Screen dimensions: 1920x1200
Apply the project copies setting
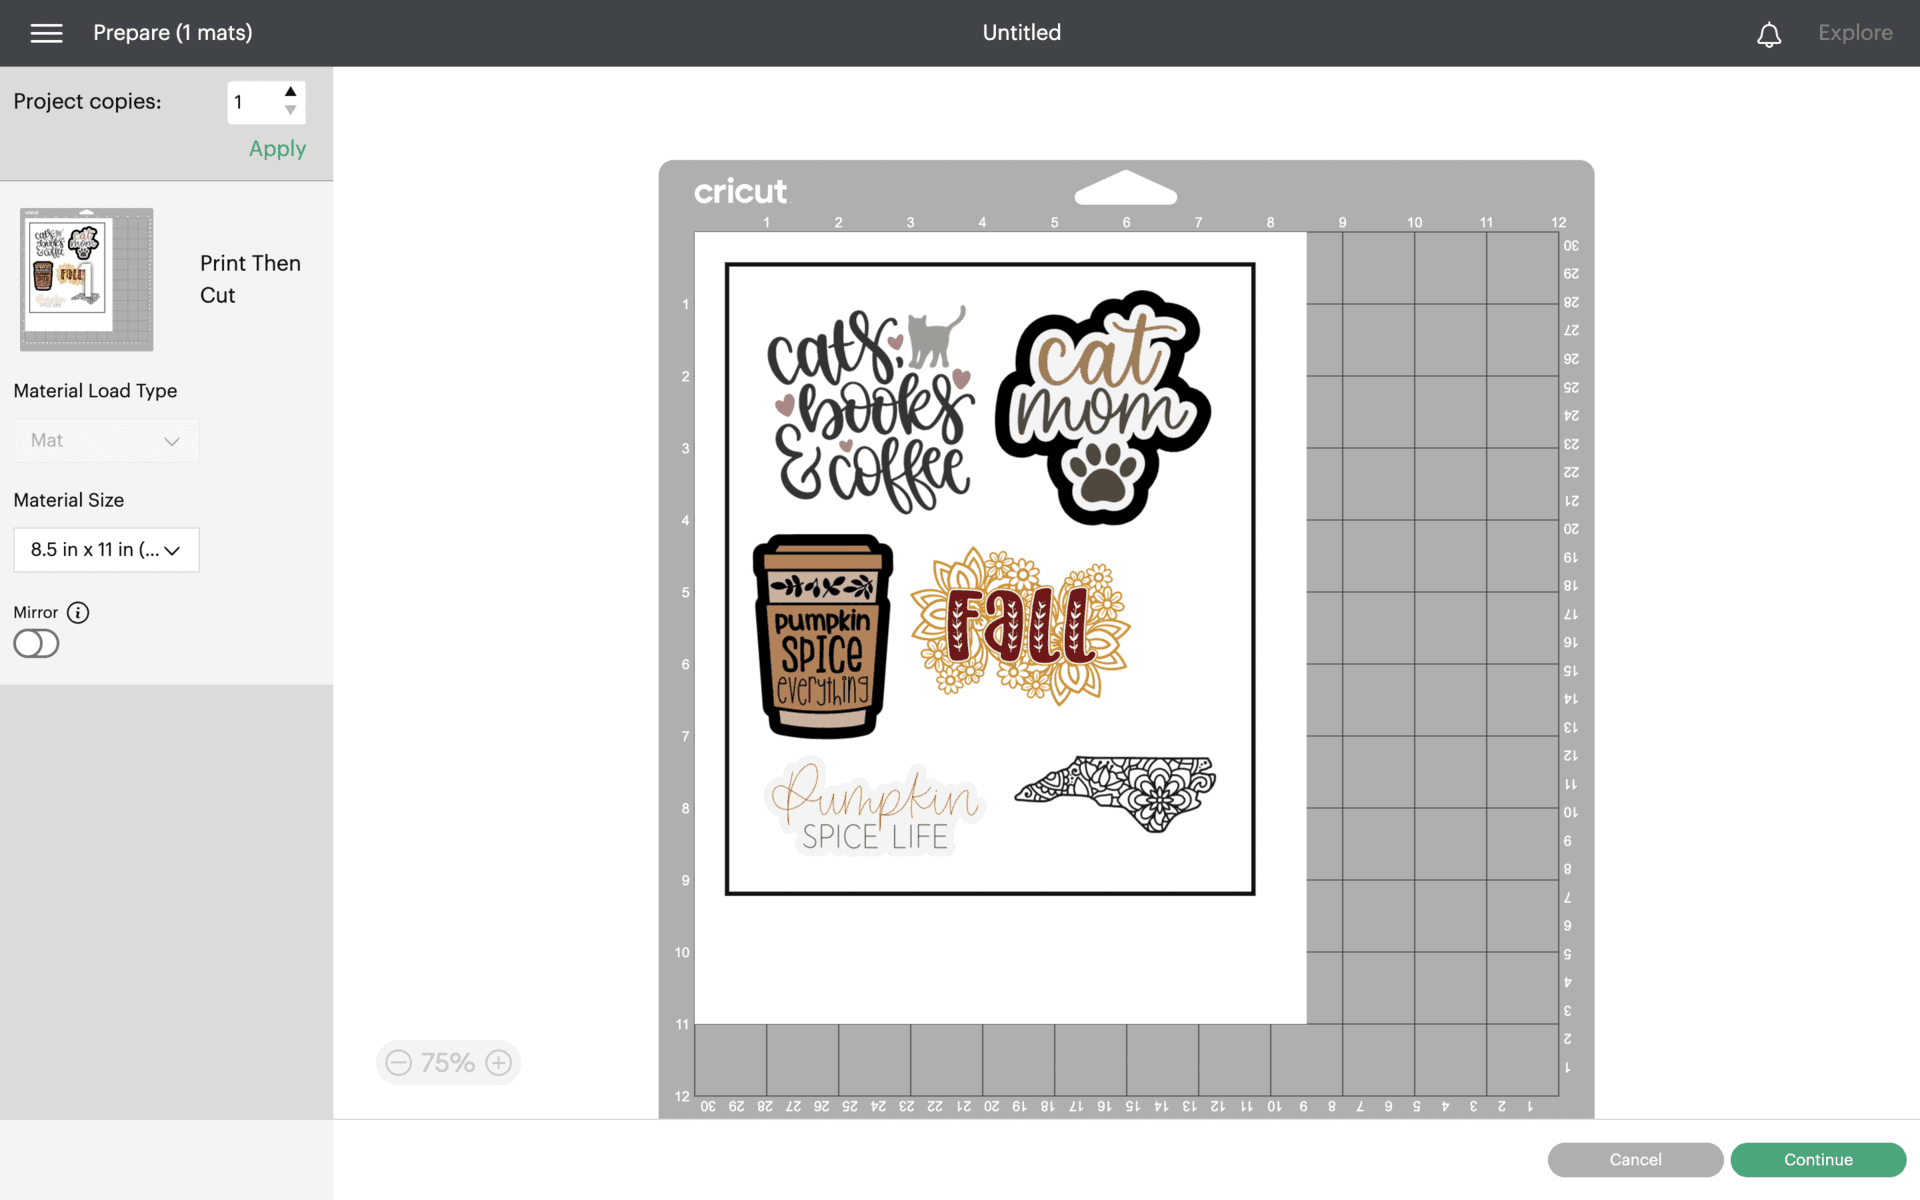276,148
